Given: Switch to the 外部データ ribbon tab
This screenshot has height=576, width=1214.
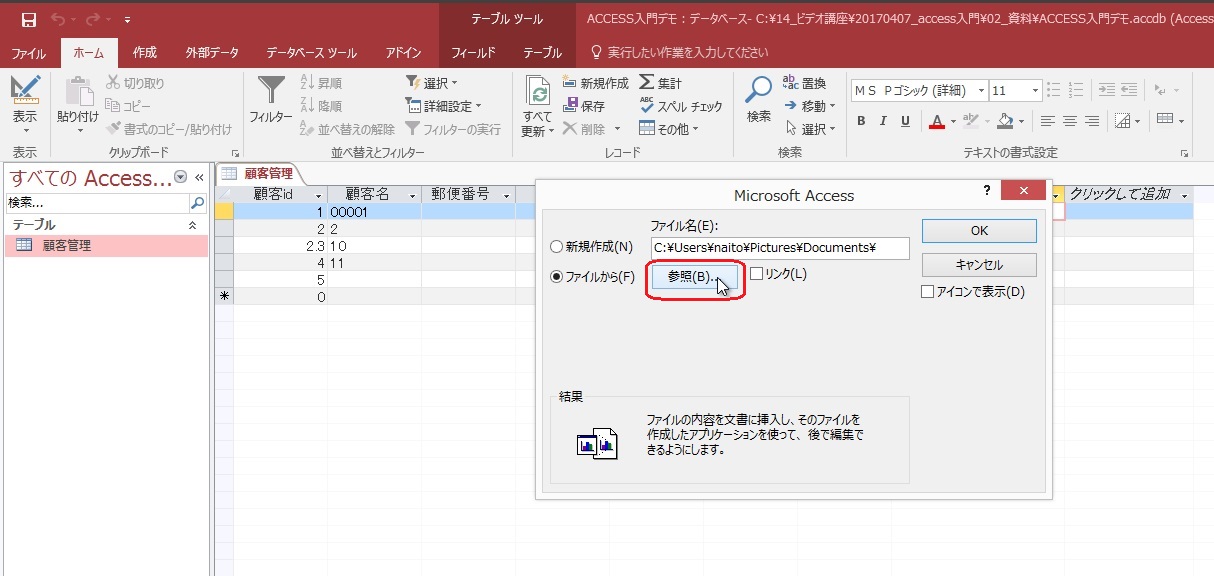Looking at the screenshot, I should (x=212, y=53).
